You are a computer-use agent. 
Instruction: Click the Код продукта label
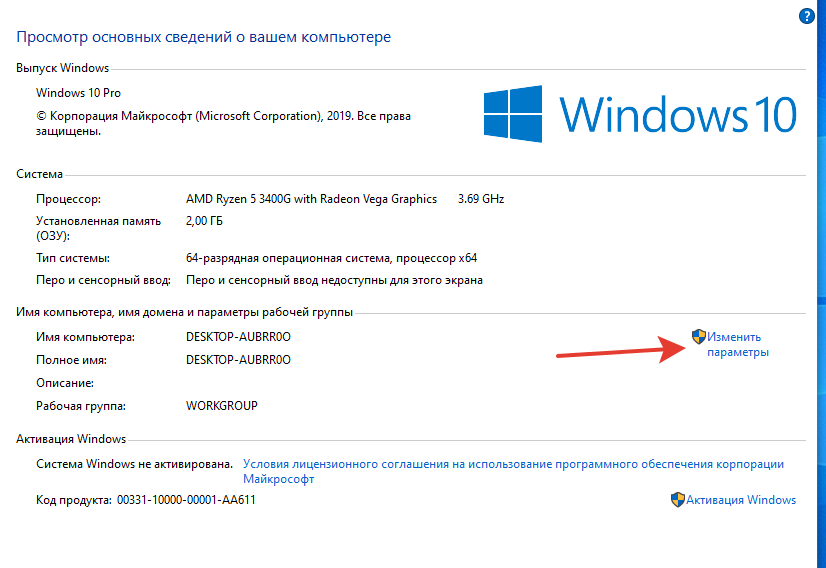74,500
